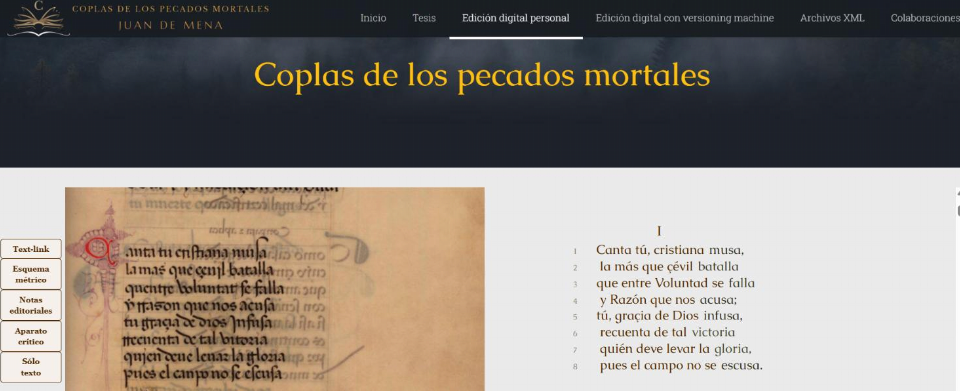
Task: Select the Edición digital personal tab
Action: [x=516, y=18]
